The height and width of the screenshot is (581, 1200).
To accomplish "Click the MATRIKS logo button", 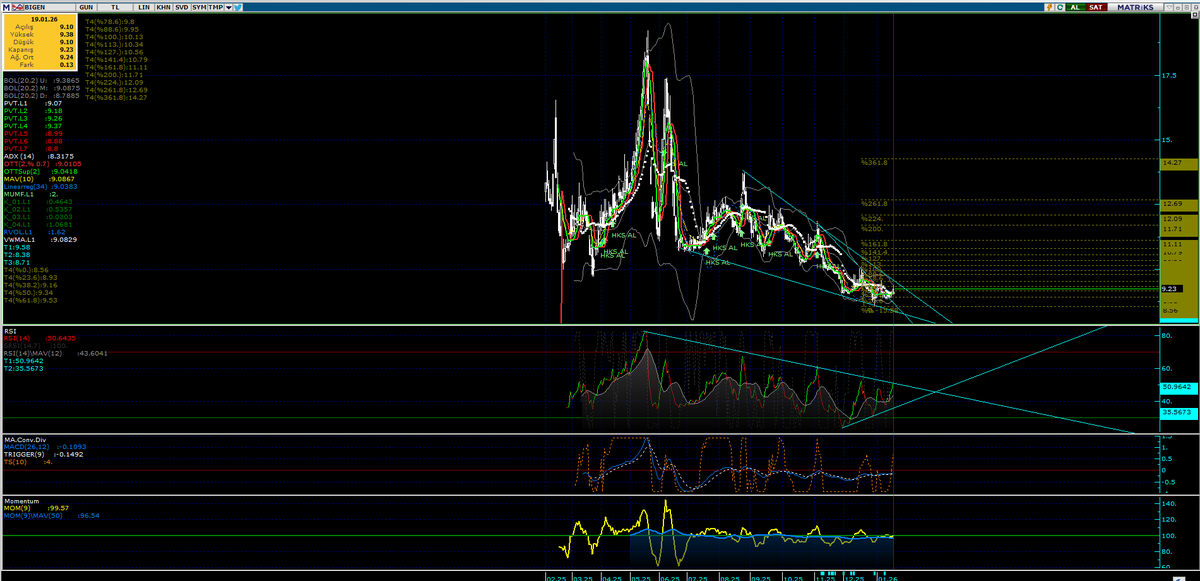I will click(x=1134, y=7).
